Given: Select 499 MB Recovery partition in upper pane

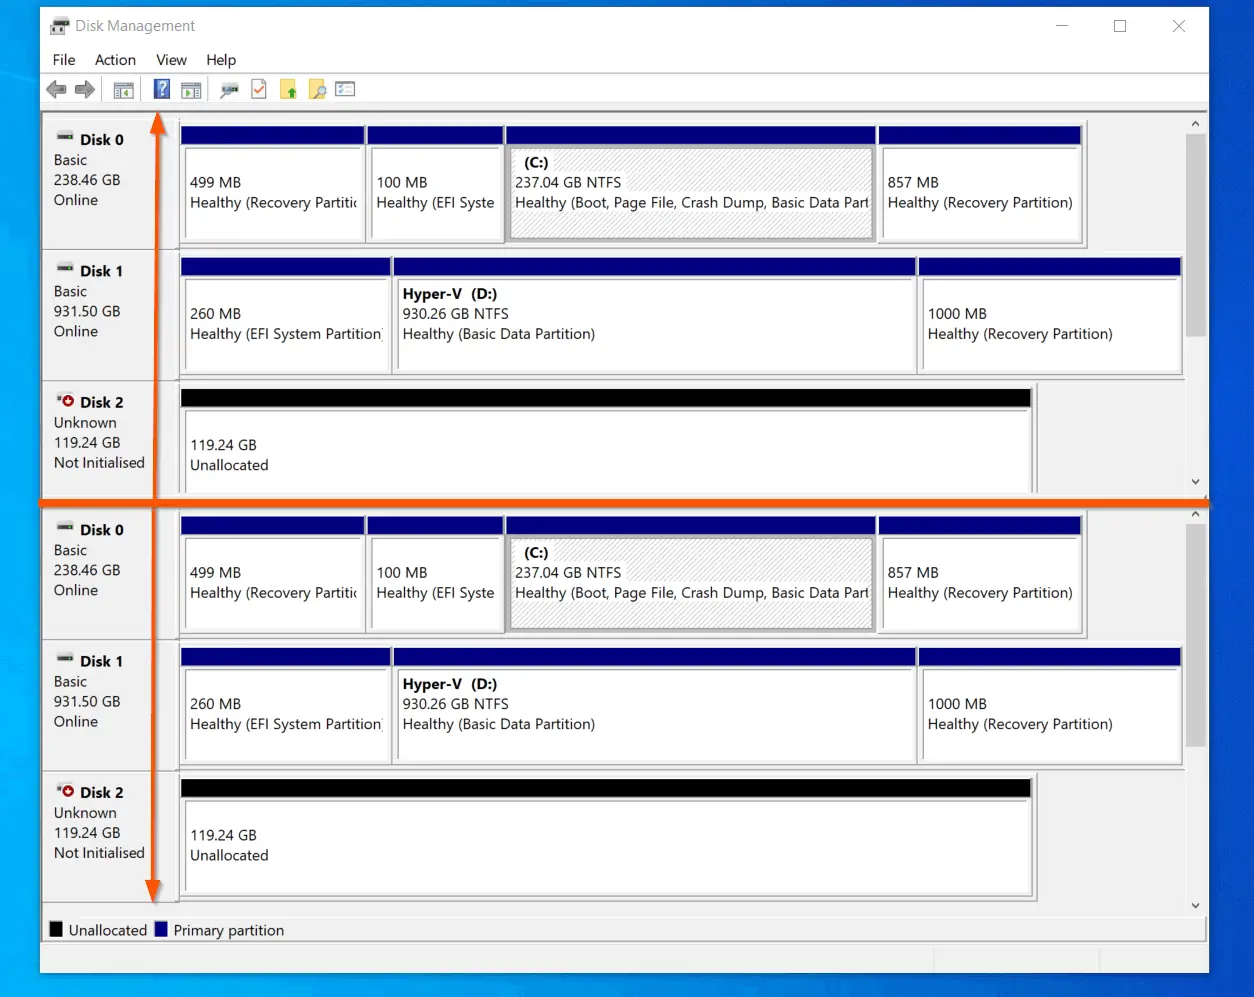Looking at the screenshot, I should 272,184.
